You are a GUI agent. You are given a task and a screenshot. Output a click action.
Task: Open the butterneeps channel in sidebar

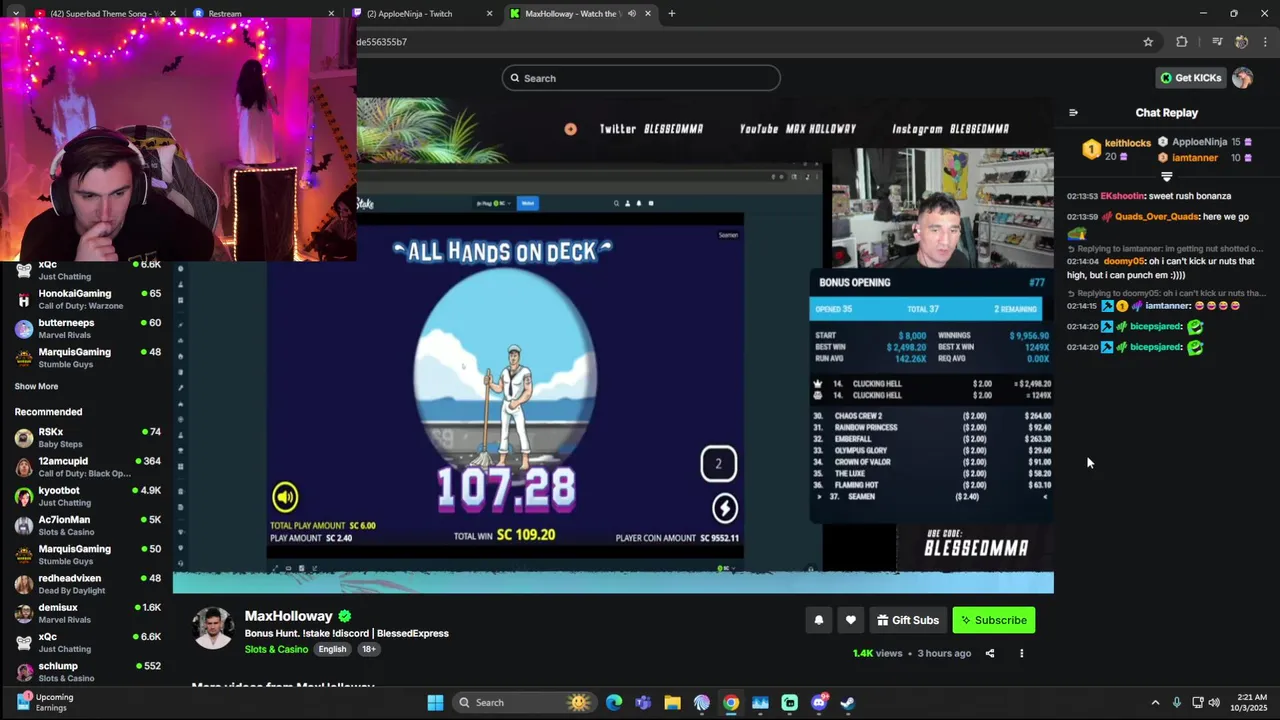click(88, 328)
